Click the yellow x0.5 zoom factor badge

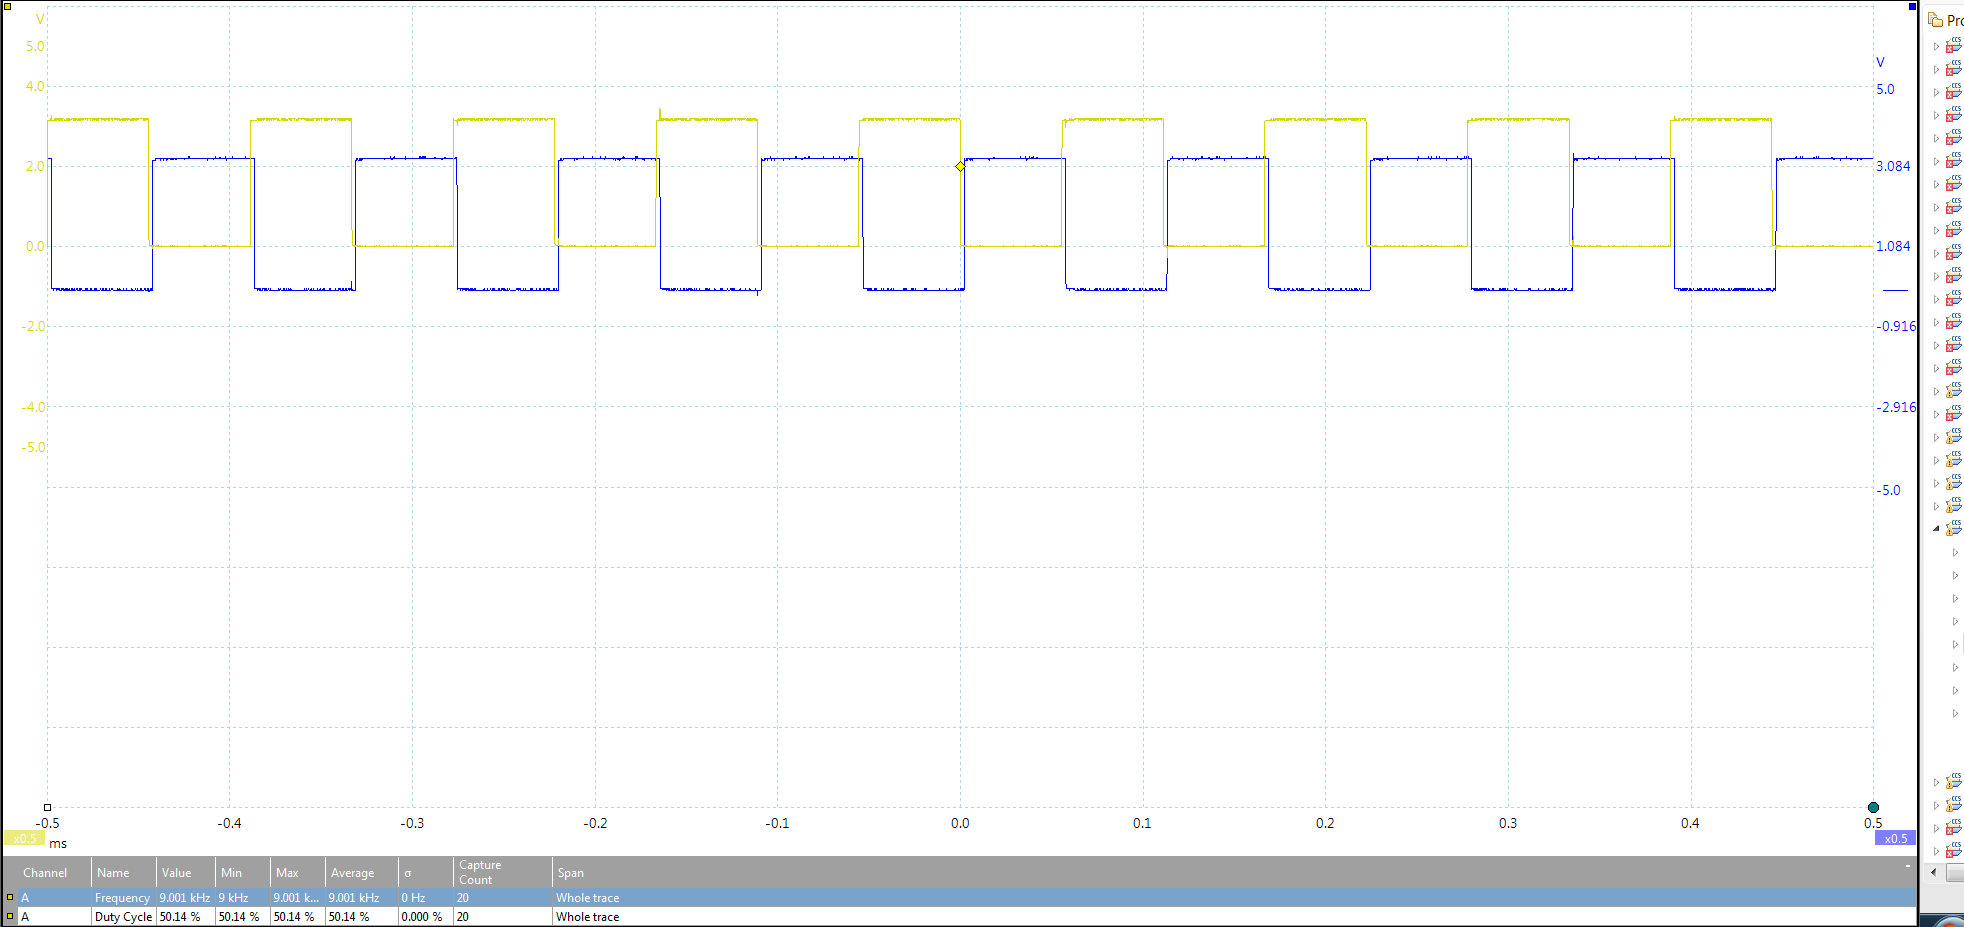[24, 838]
